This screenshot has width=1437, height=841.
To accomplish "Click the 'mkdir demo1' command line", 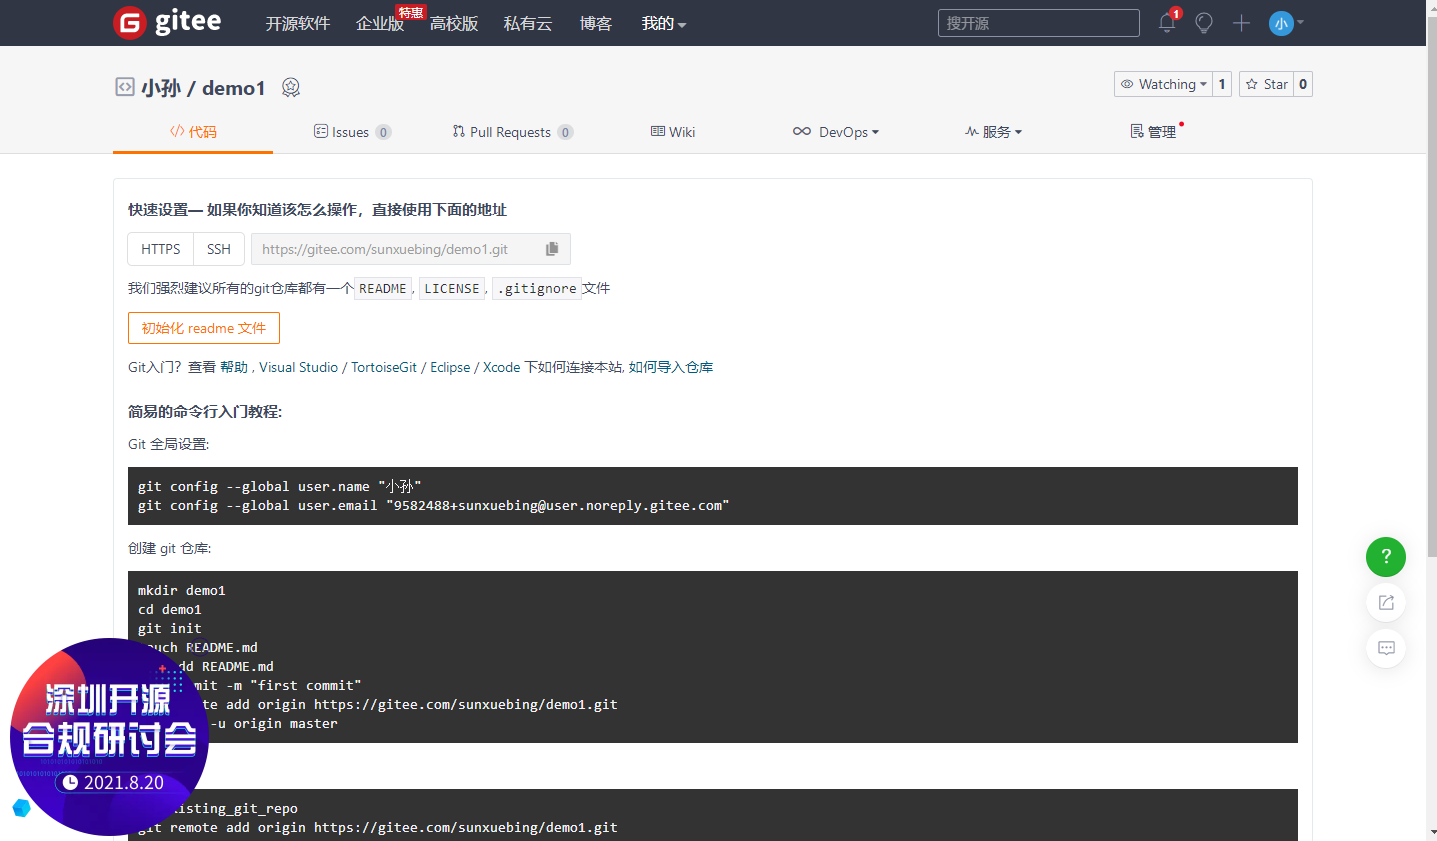I will pyautogui.click(x=182, y=591).
